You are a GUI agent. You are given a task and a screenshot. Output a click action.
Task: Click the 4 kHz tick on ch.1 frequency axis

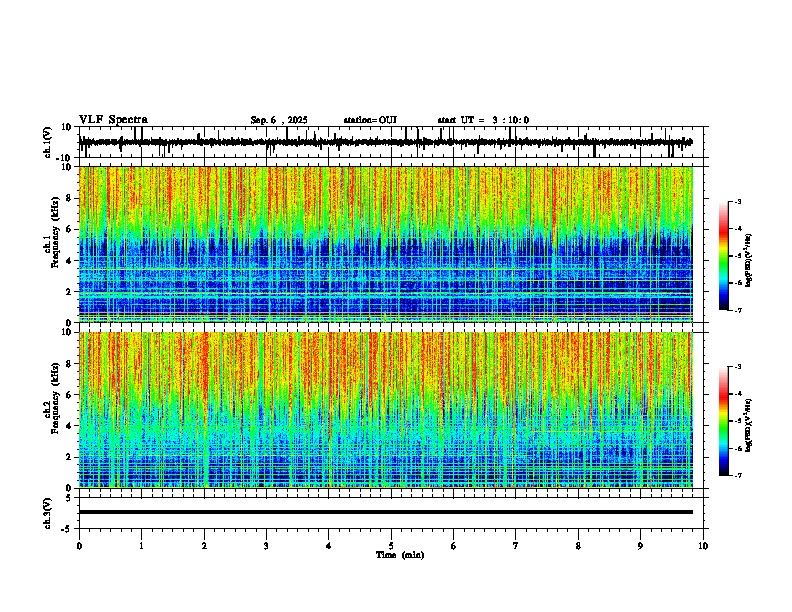[x=69, y=261]
